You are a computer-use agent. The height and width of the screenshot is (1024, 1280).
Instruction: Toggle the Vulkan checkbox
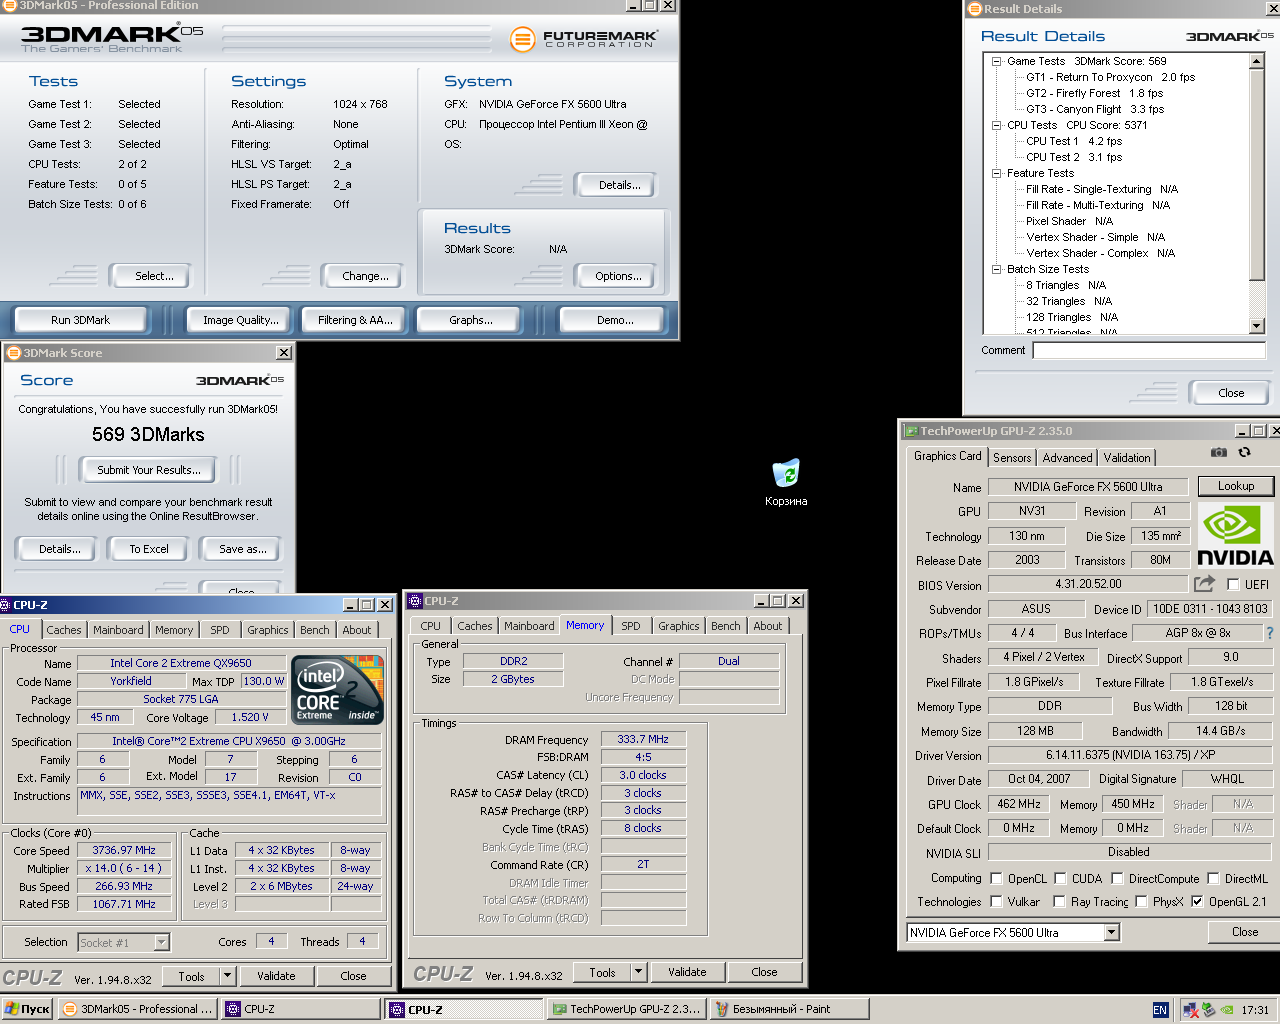(x=996, y=901)
